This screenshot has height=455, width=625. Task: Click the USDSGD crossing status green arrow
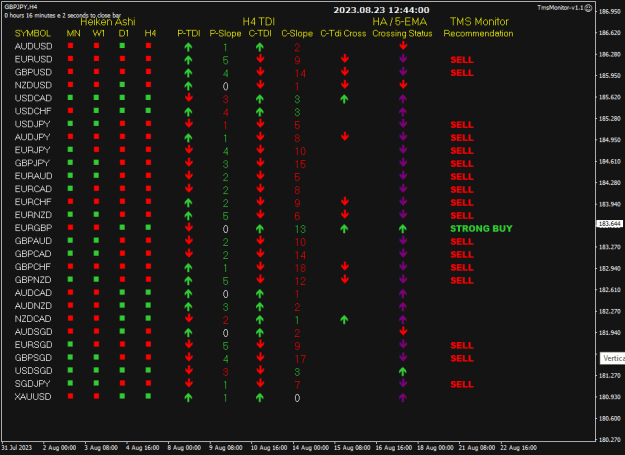coord(403,371)
